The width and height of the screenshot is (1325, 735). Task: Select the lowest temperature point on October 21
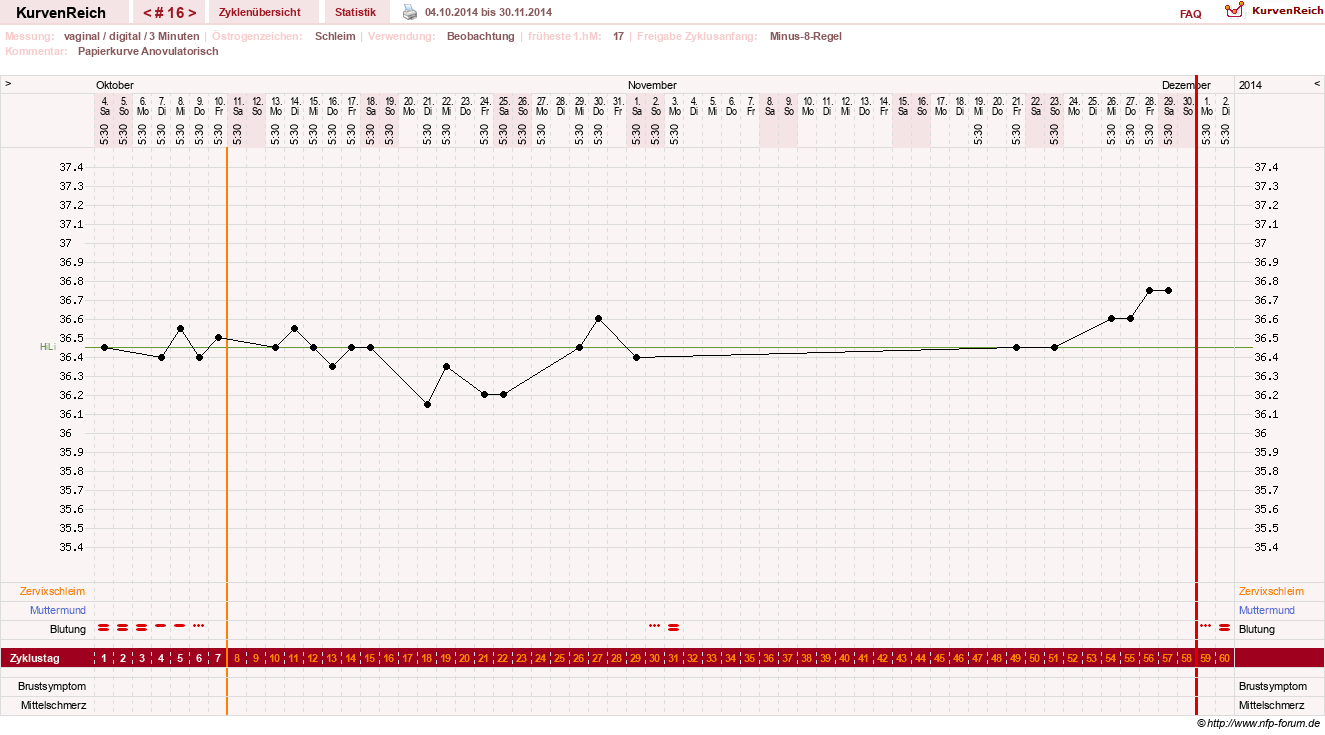427,404
